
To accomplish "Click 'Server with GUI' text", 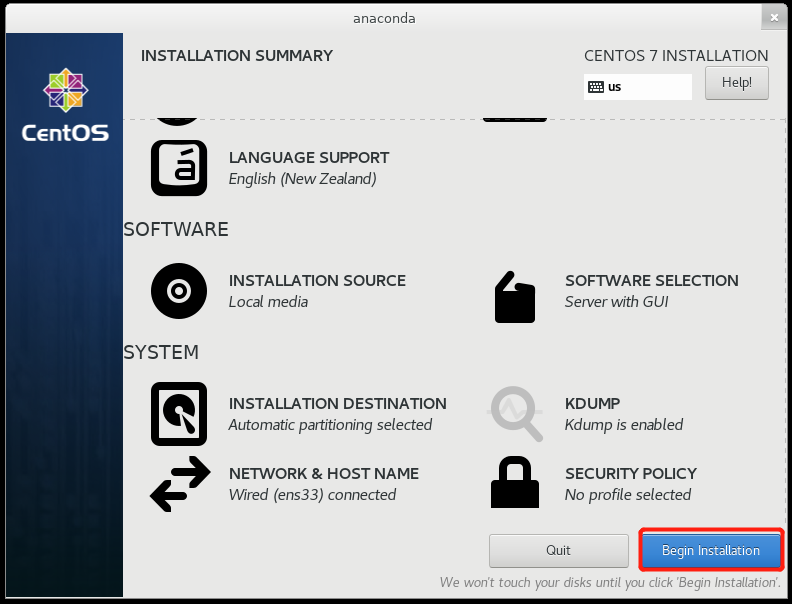I will point(616,302).
